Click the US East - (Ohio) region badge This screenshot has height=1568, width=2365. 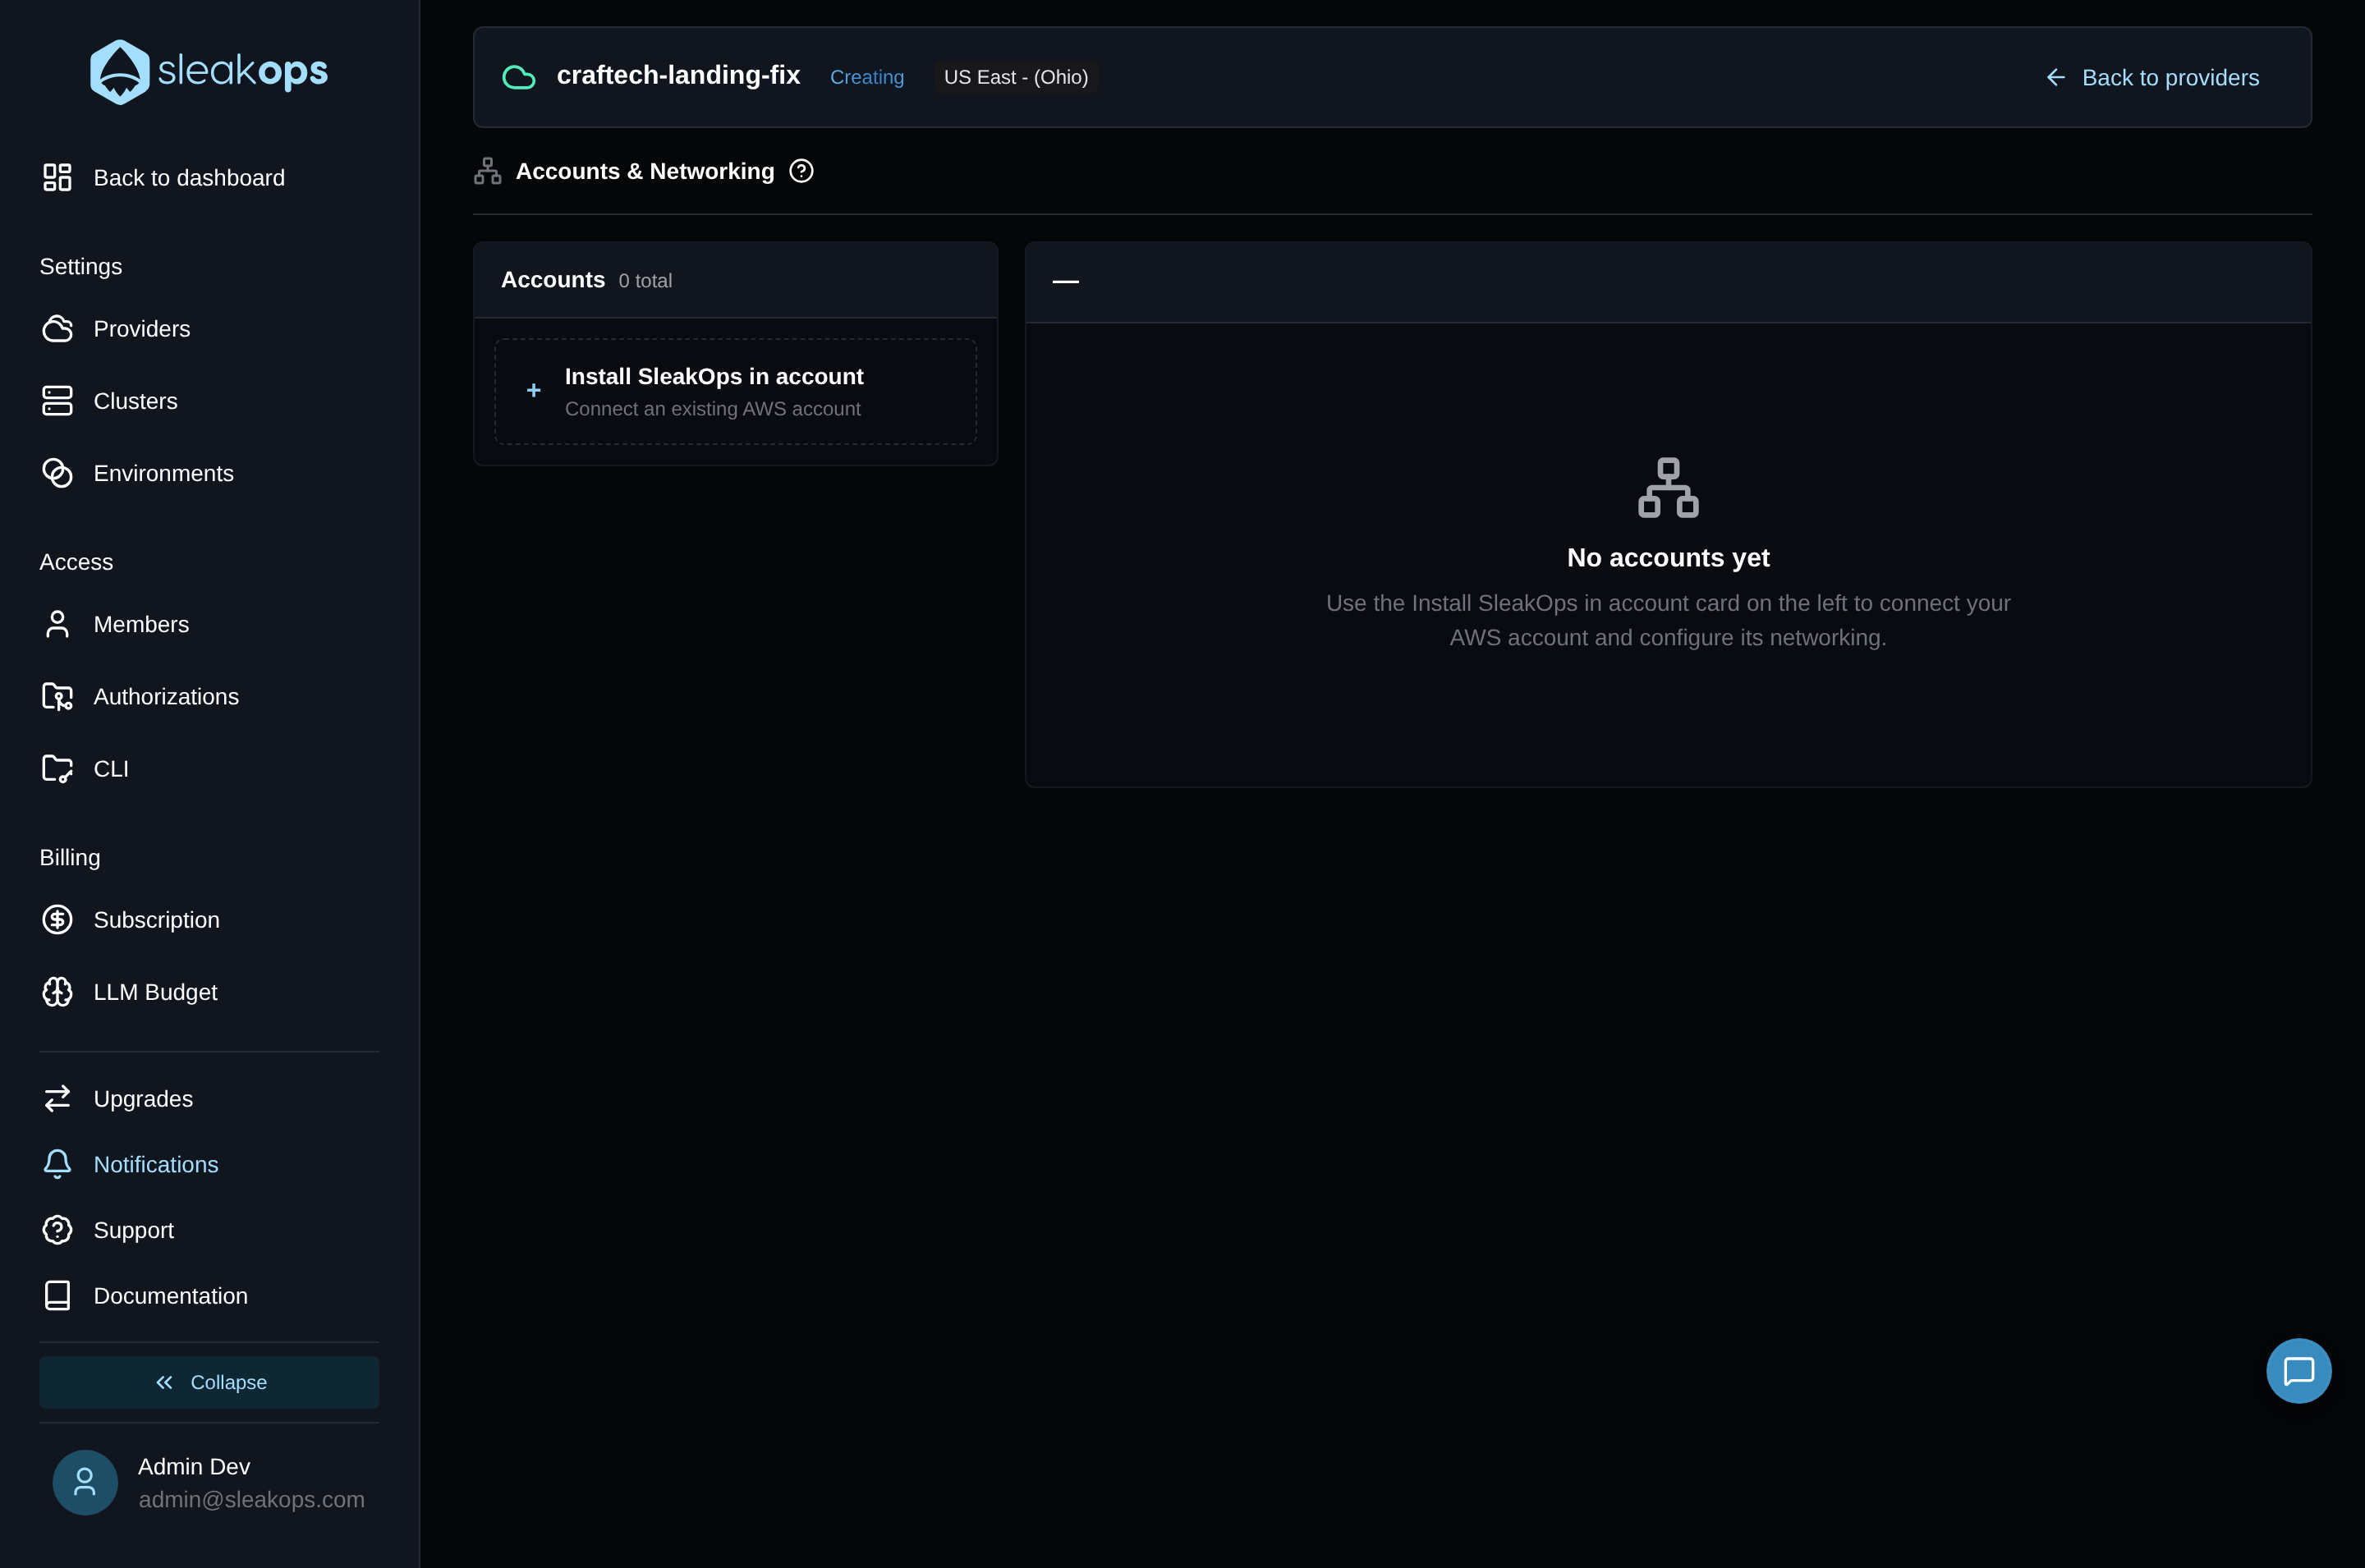click(1016, 77)
